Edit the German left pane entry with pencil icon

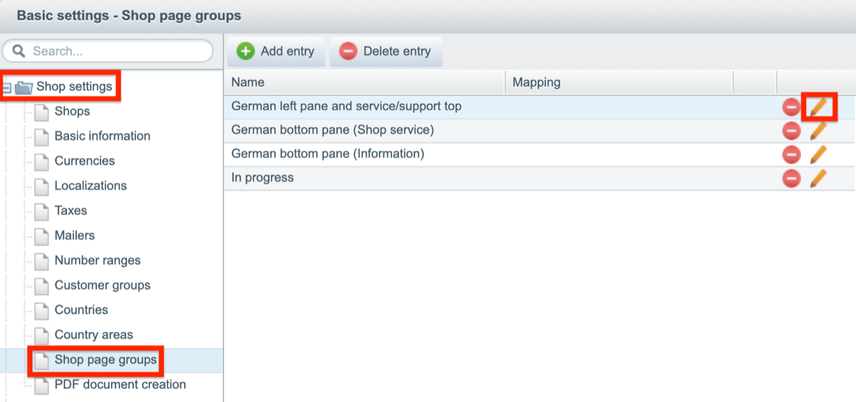coord(818,107)
